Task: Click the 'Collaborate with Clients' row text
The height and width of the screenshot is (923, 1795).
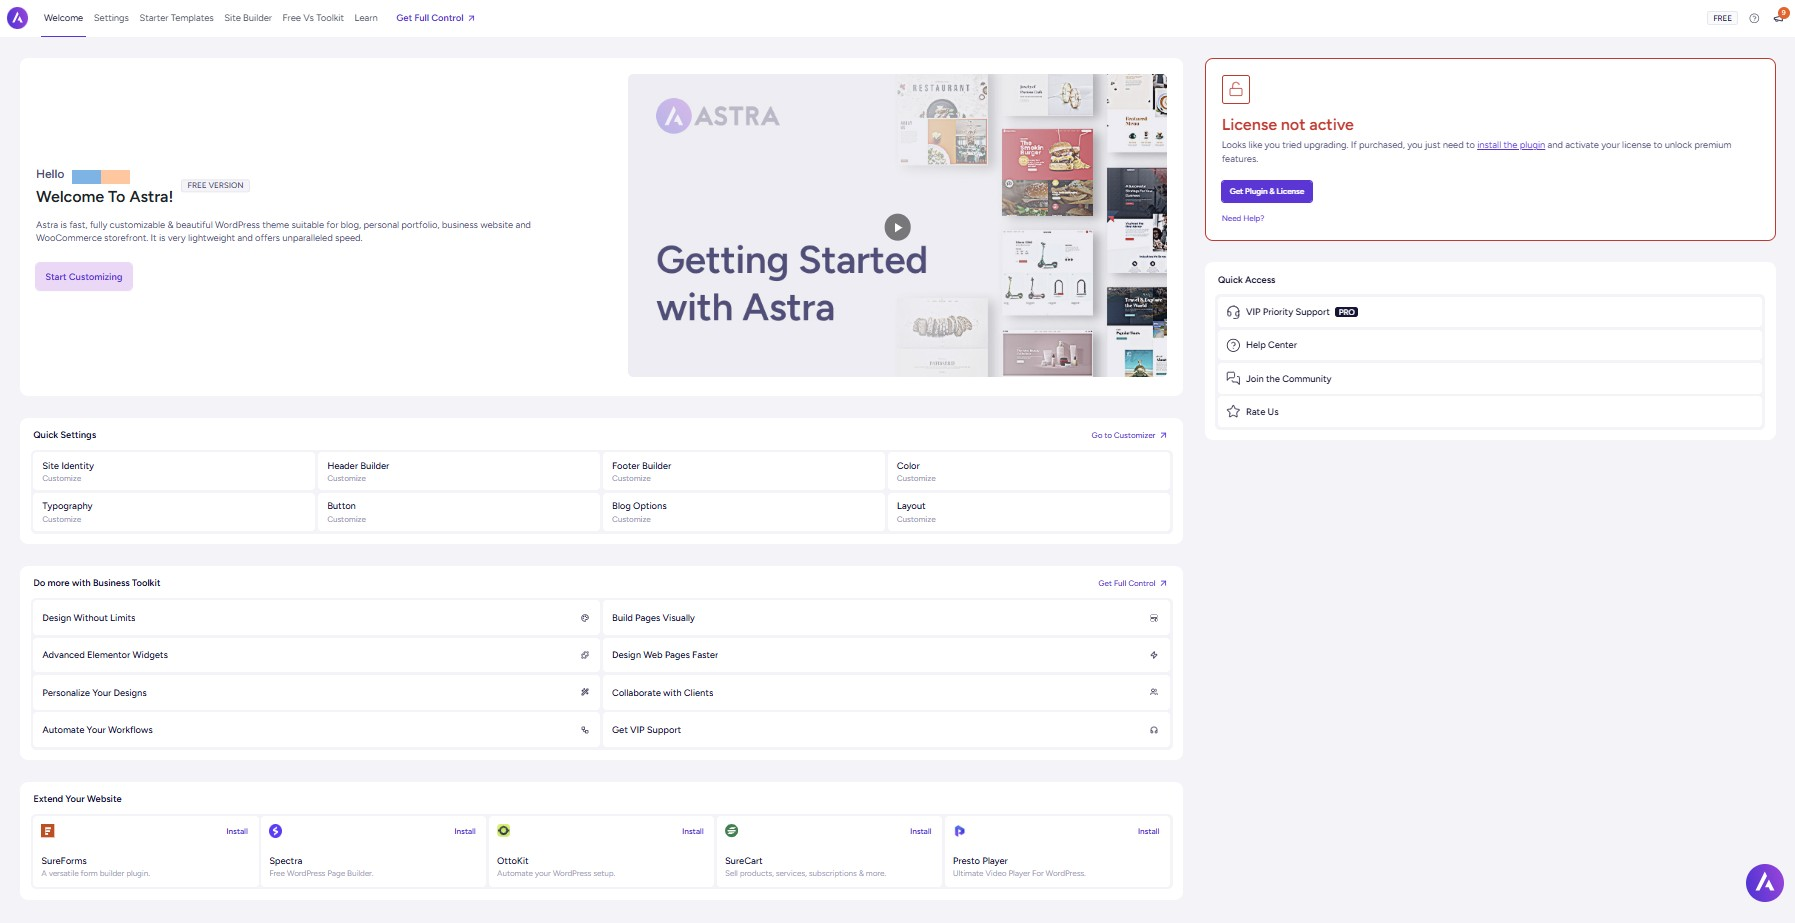Action: (x=663, y=693)
